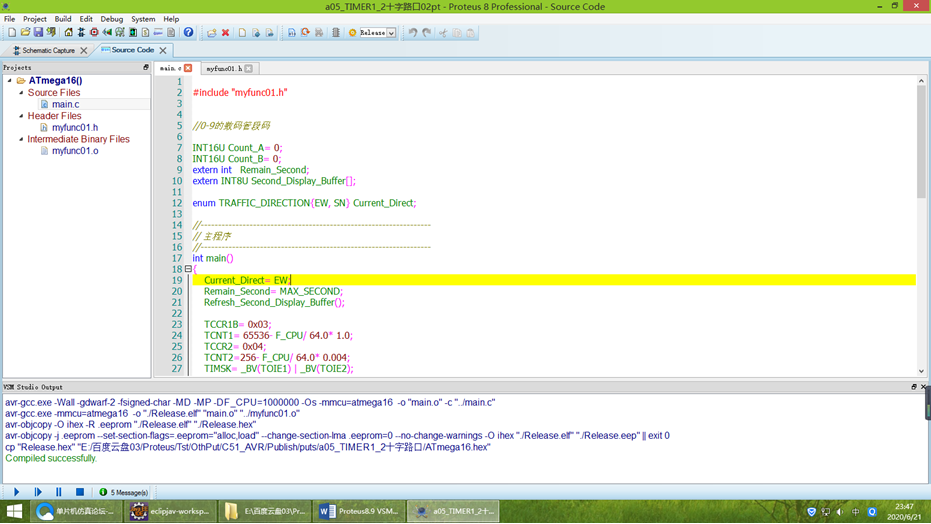The width and height of the screenshot is (931, 524).
Task: Pause the simulation
Action: (58, 492)
